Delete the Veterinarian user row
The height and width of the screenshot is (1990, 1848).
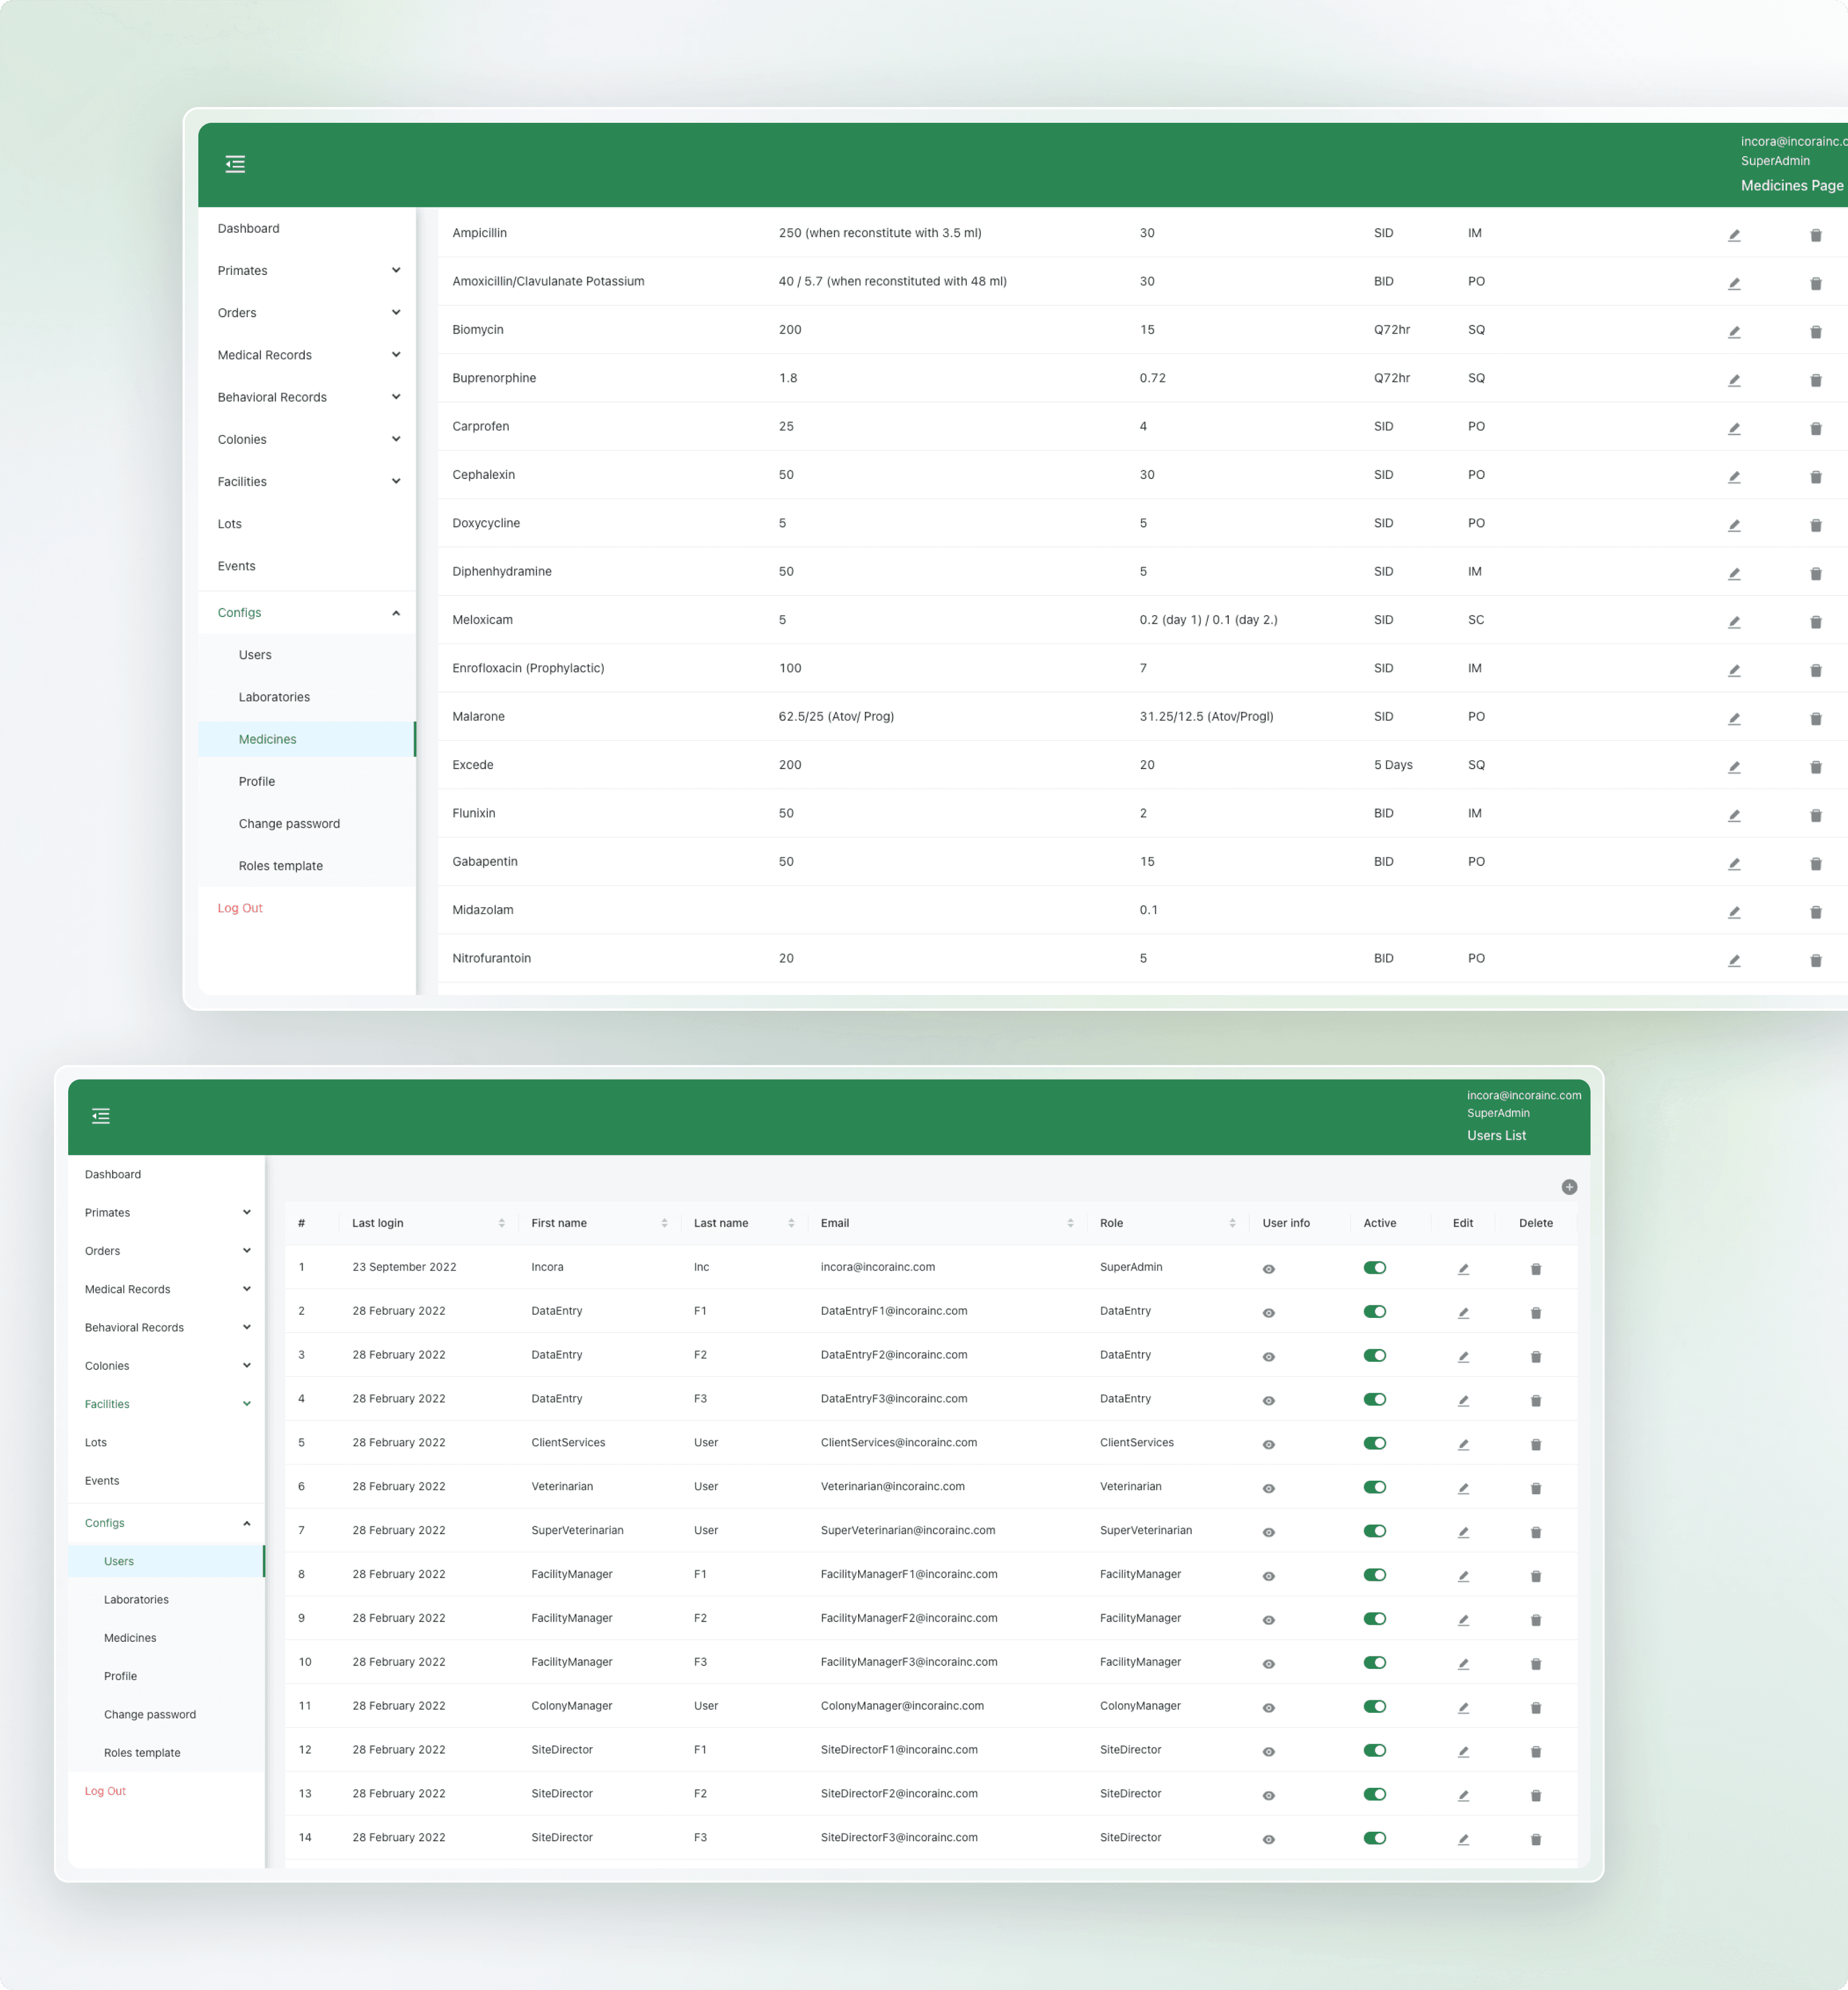(1536, 1488)
